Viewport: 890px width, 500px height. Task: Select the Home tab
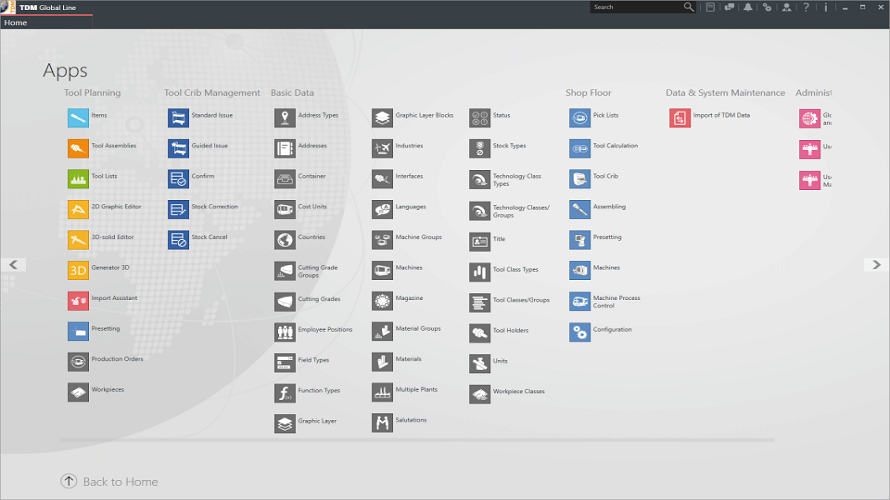[x=16, y=23]
